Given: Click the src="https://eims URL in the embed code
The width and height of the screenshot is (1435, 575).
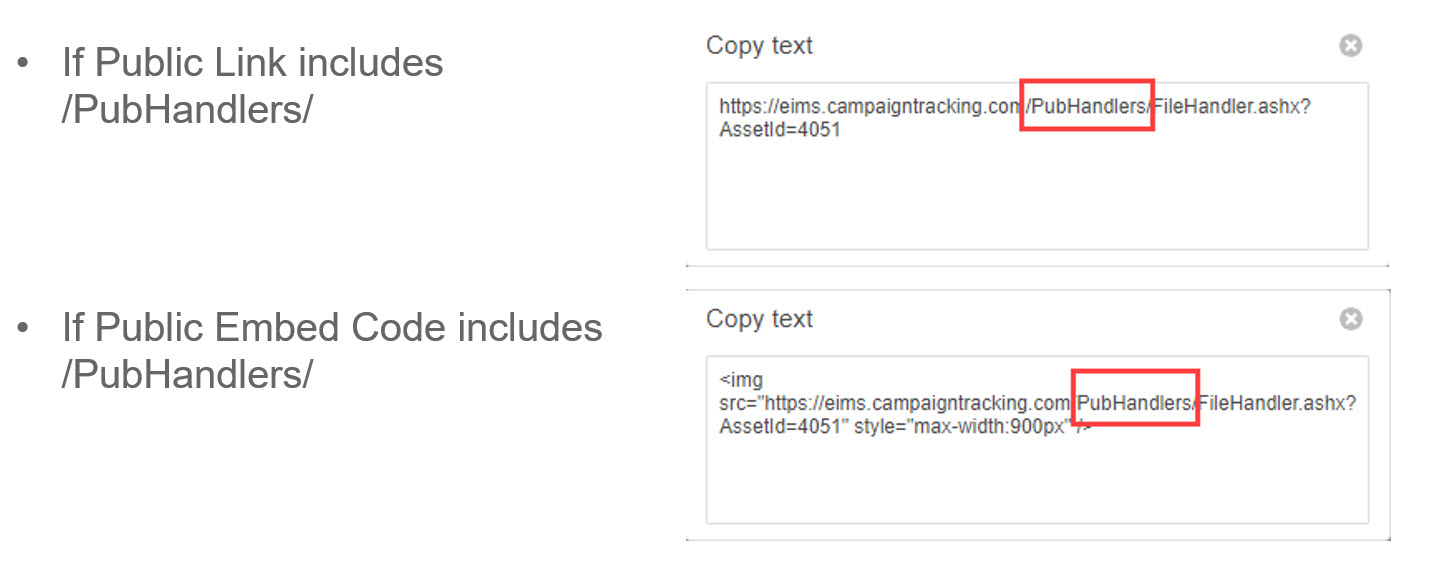Looking at the screenshot, I should coord(895,403).
